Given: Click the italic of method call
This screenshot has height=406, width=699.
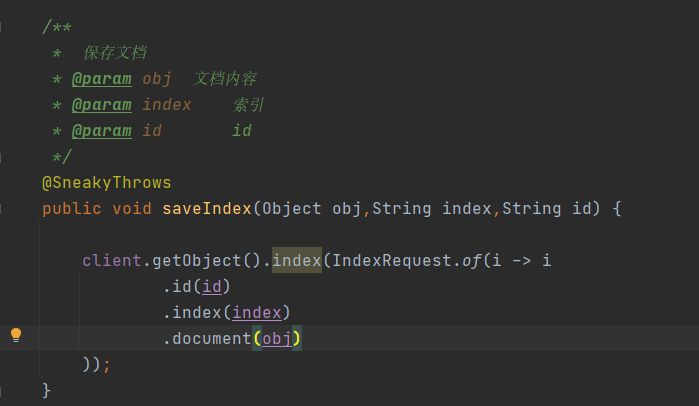Looking at the screenshot, I should pyautogui.click(x=472, y=260).
